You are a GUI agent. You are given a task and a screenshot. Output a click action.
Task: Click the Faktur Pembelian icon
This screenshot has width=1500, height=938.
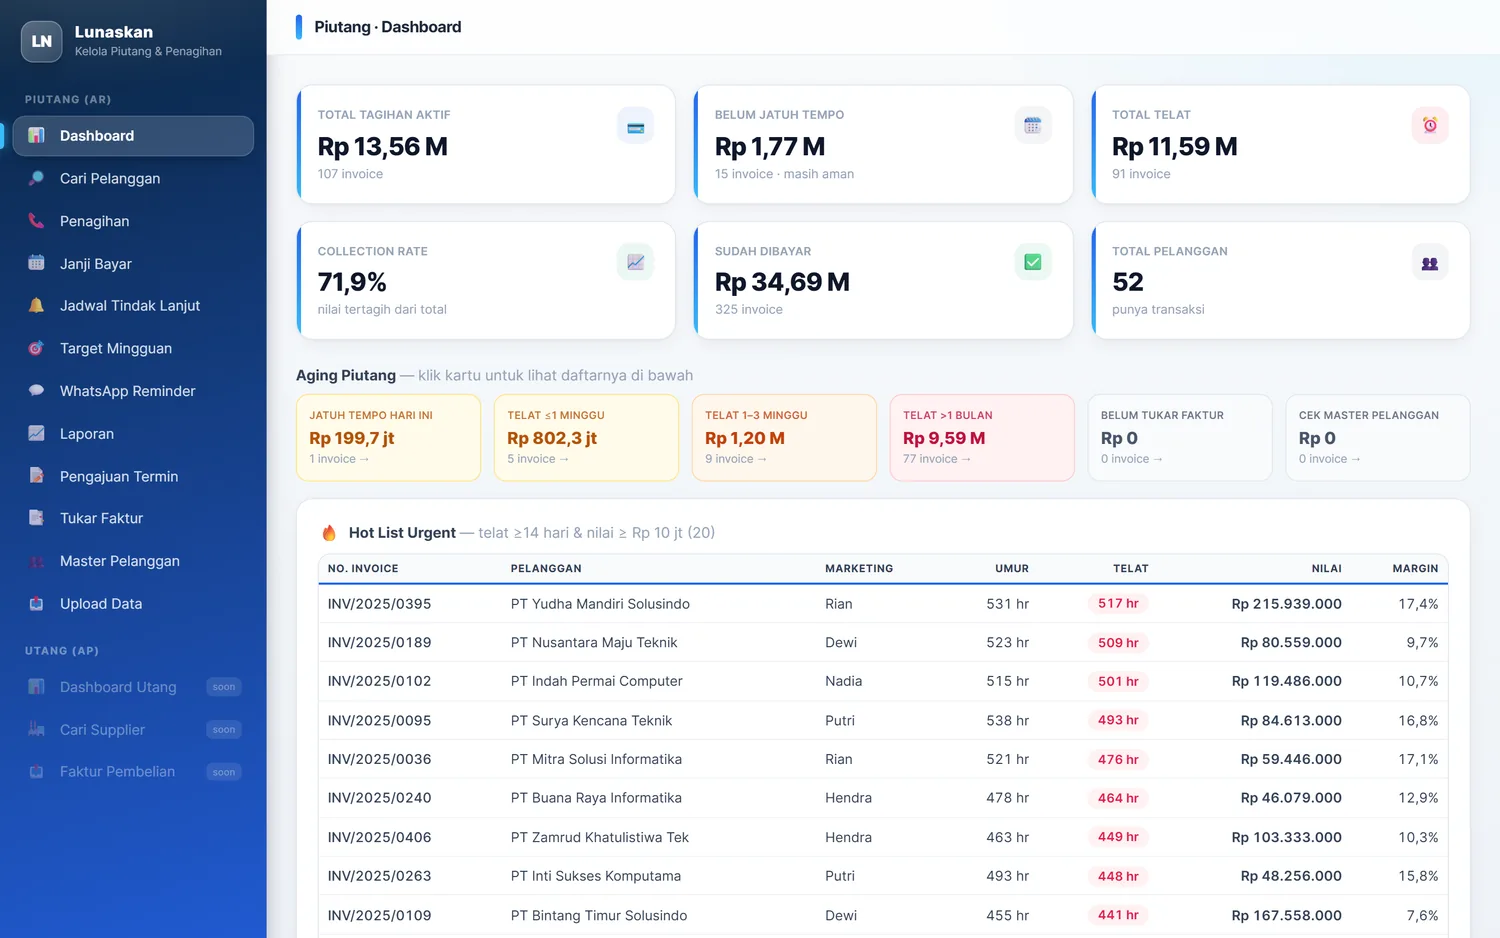coord(36,772)
